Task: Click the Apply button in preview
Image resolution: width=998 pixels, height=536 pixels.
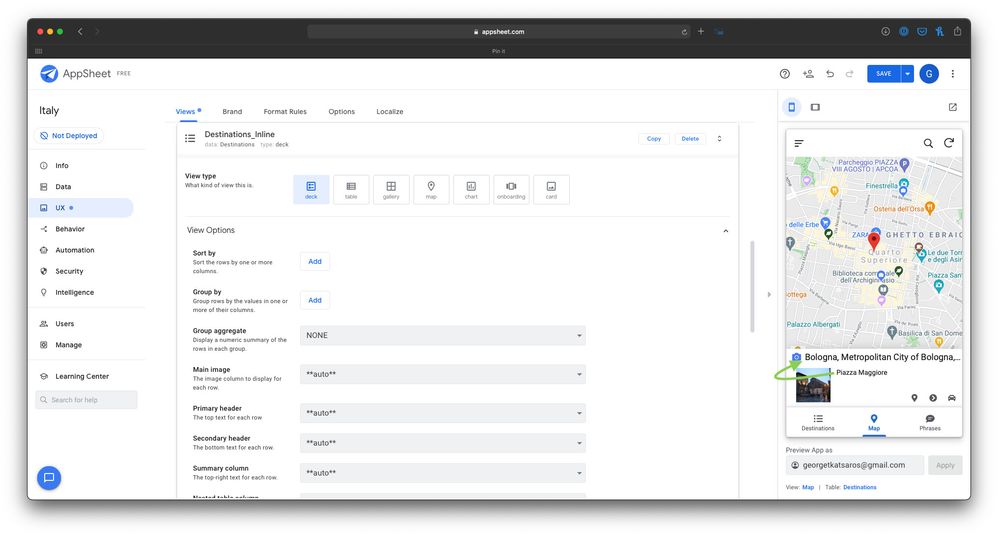Action: point(945,465)
